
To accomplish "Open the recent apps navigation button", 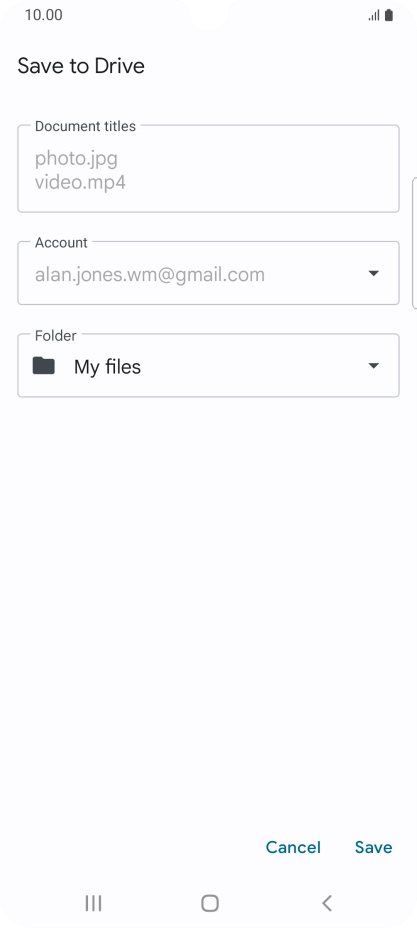I will (93, 903).
